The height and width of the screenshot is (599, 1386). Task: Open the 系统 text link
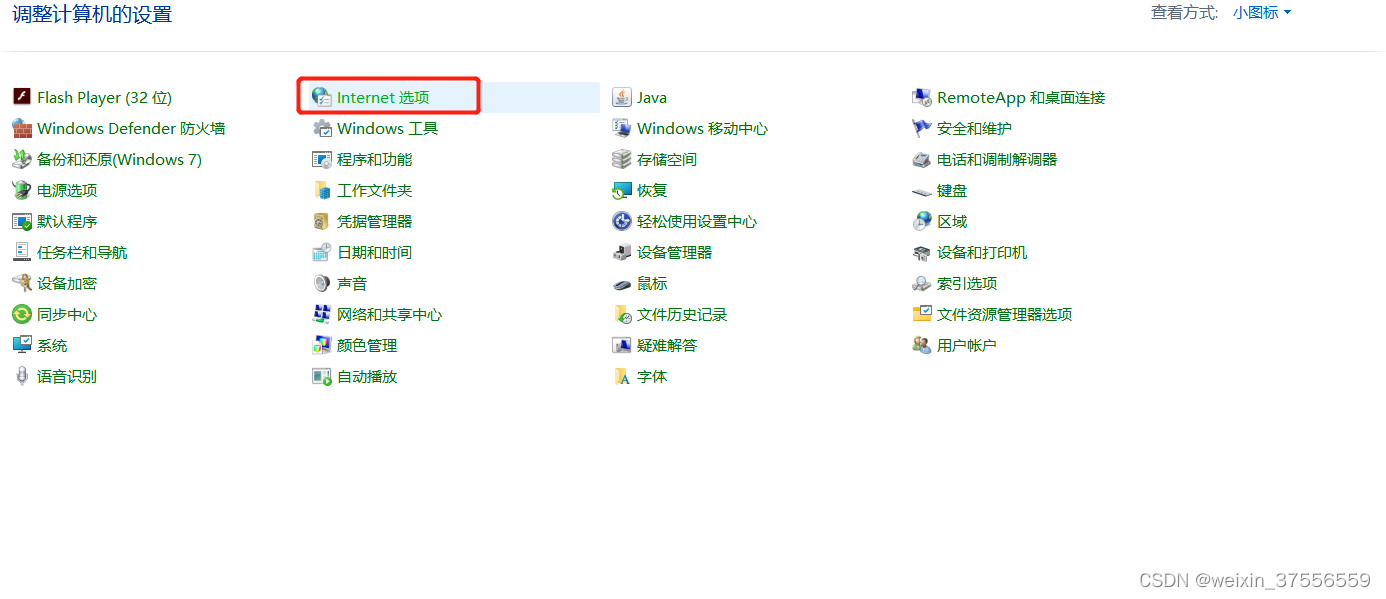click(52, 345)
